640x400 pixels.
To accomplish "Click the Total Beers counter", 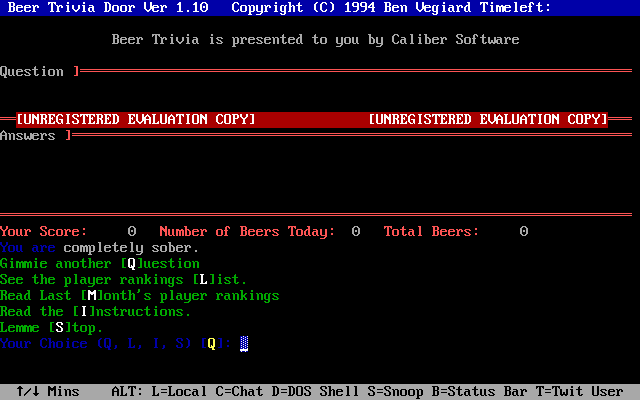I will 523,231.
